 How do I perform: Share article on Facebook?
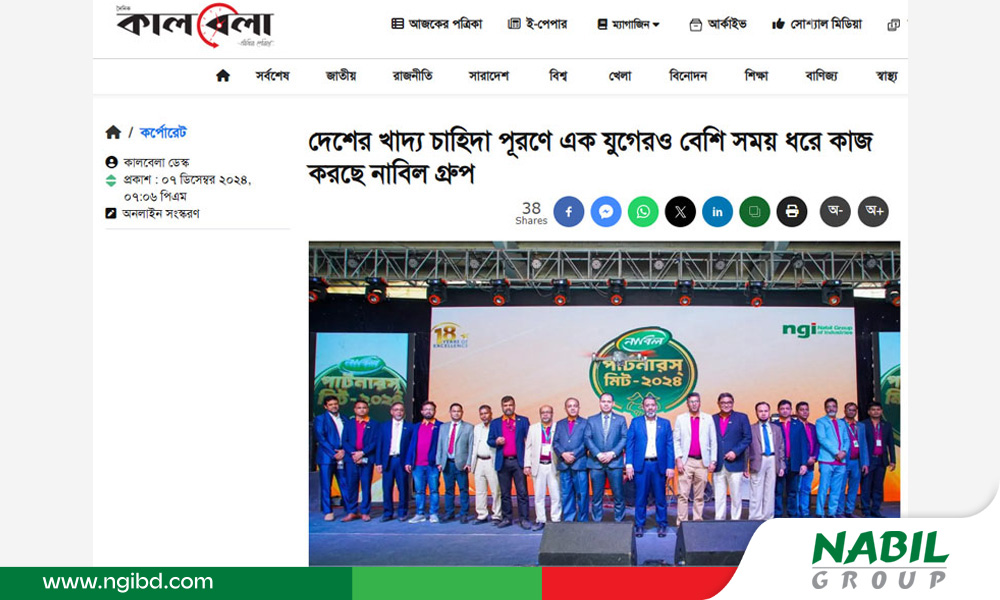[568, 212]
